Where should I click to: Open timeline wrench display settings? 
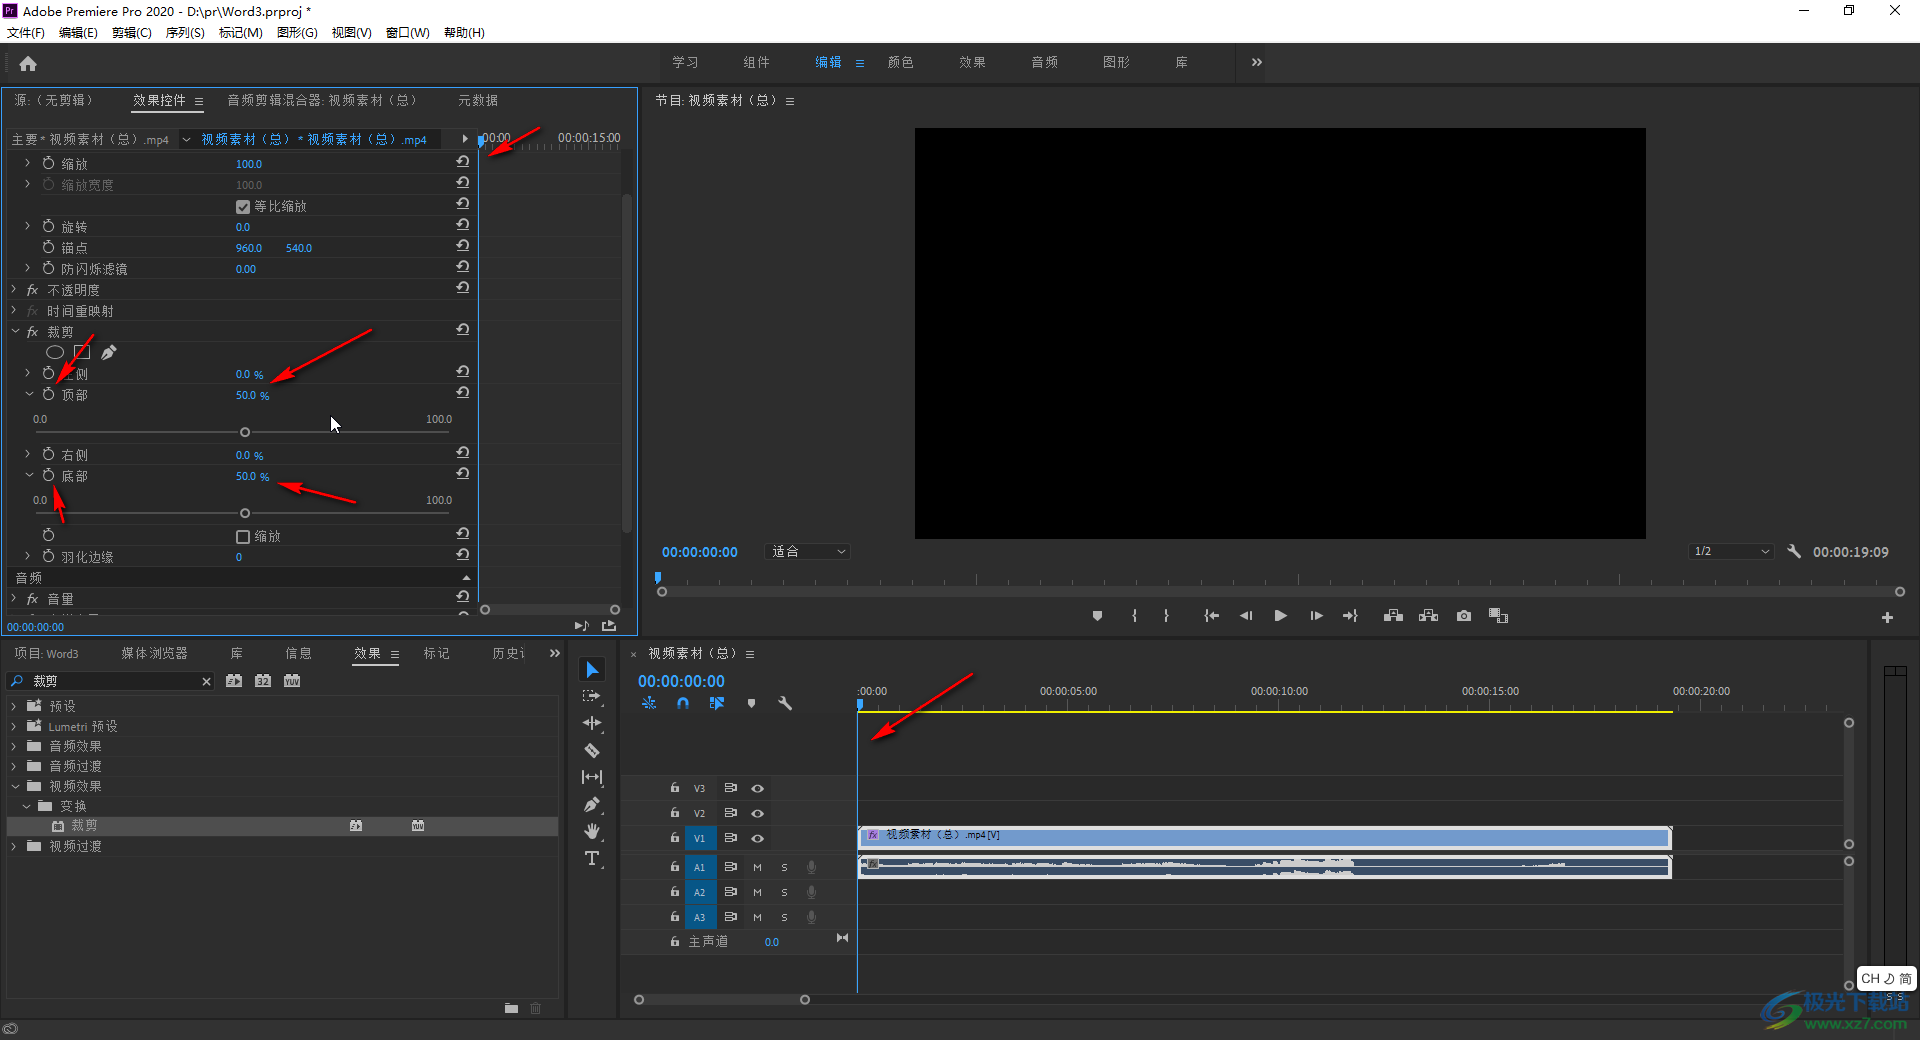pyautogui.click(x=785, y=704)
